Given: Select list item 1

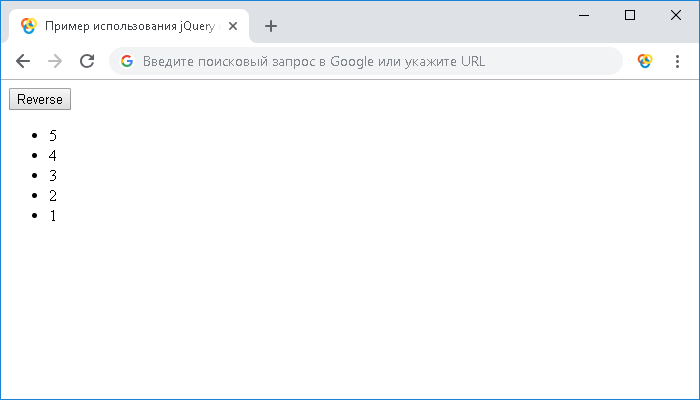Looking at the screenshot, I should coord(53,216).
